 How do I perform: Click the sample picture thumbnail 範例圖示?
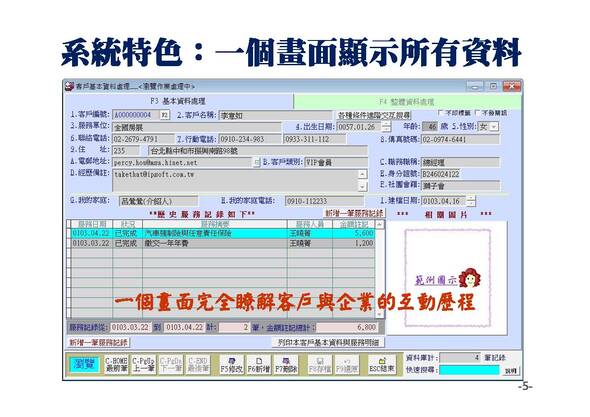click(x=447, y=278)
